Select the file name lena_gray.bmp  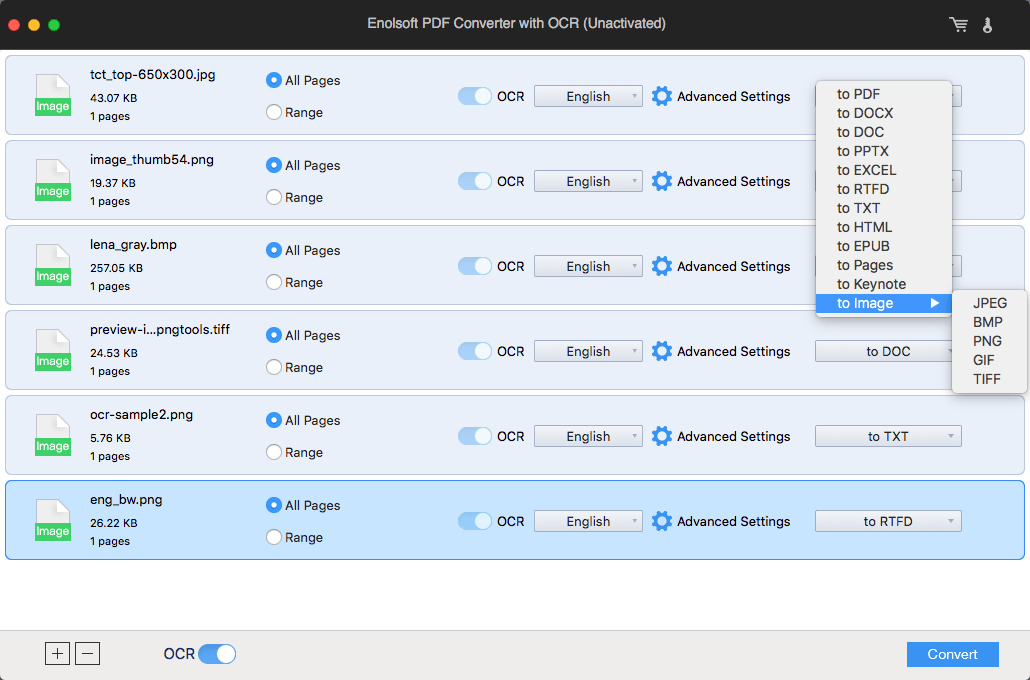[x=133, y=245]
